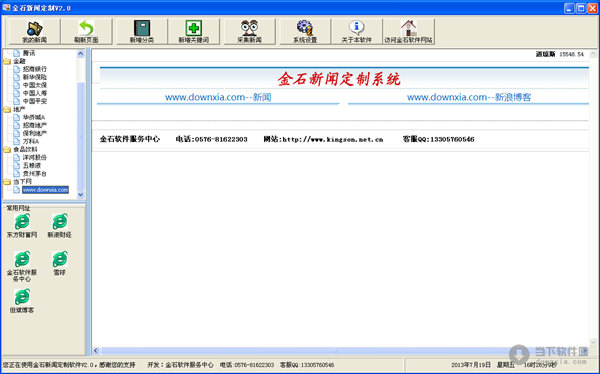
Task: Choose 中国平安 in the tree
Action: click(34, 101)
